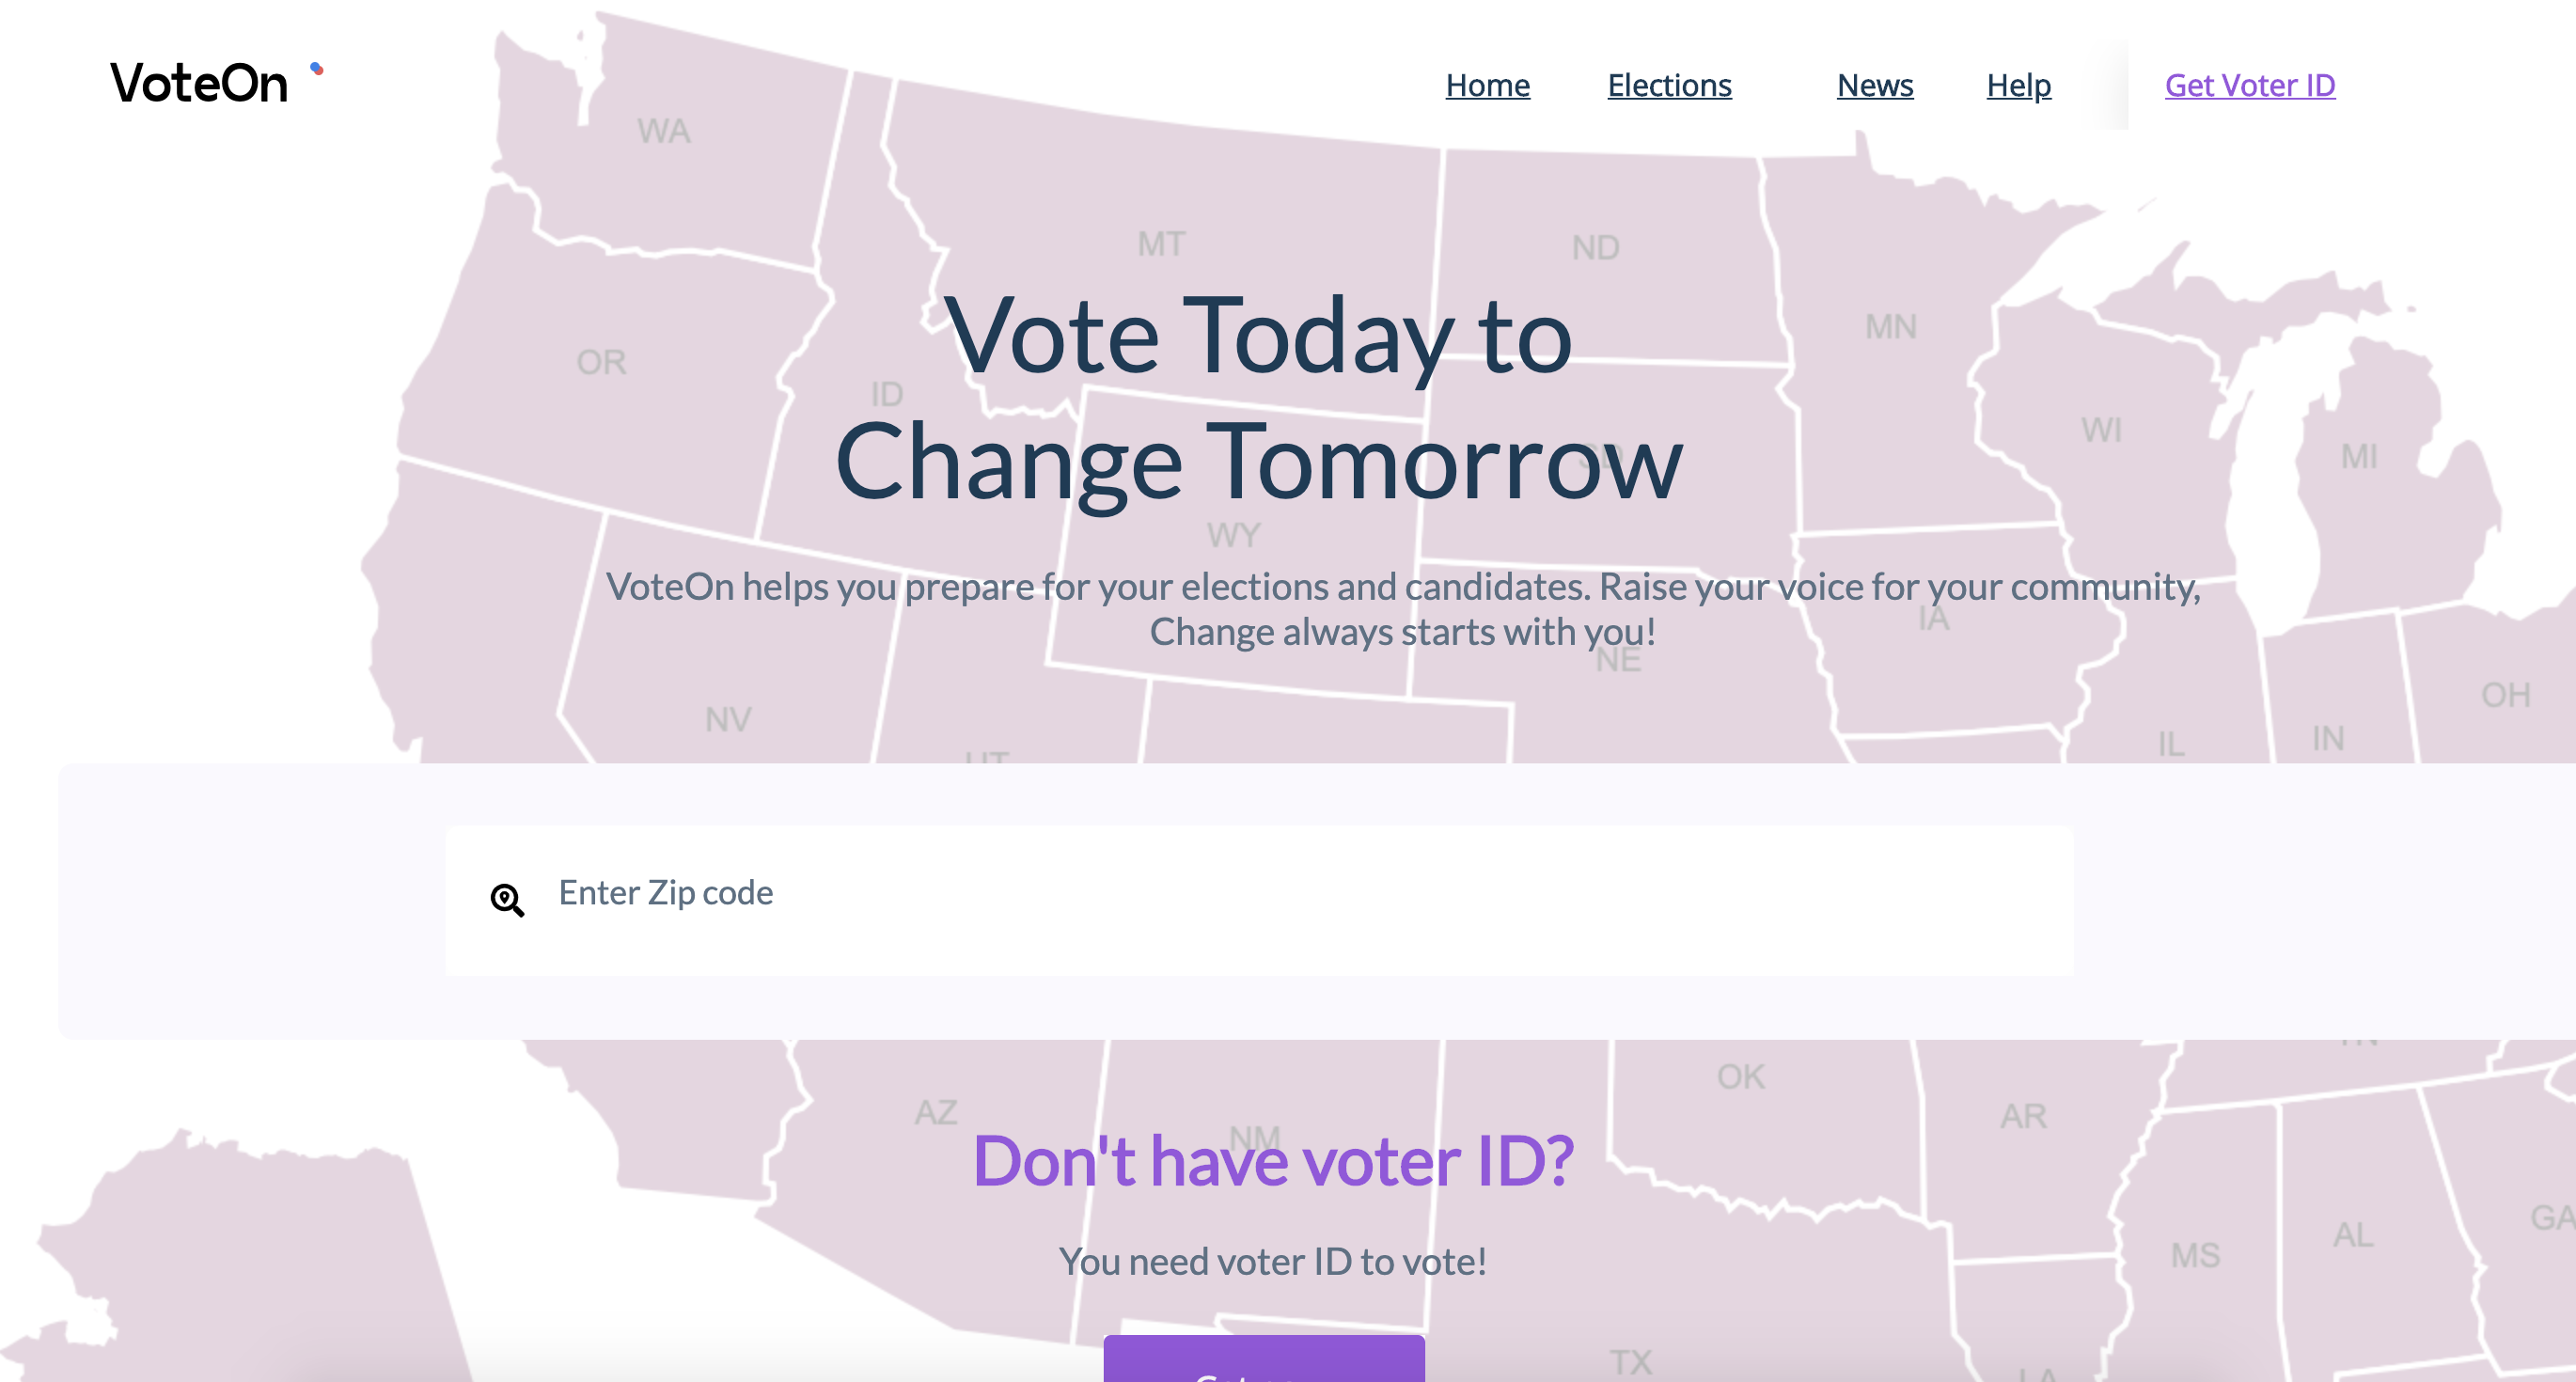Open the Help nav link
Viewport: 2576px width, 1382px height.
coord(2018,85)
